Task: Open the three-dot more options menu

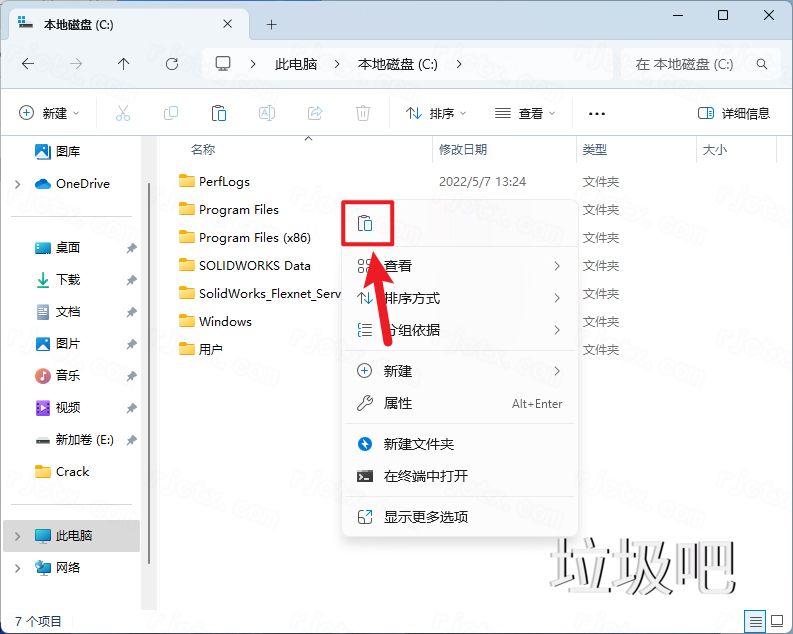Action: tap(597, 113)
